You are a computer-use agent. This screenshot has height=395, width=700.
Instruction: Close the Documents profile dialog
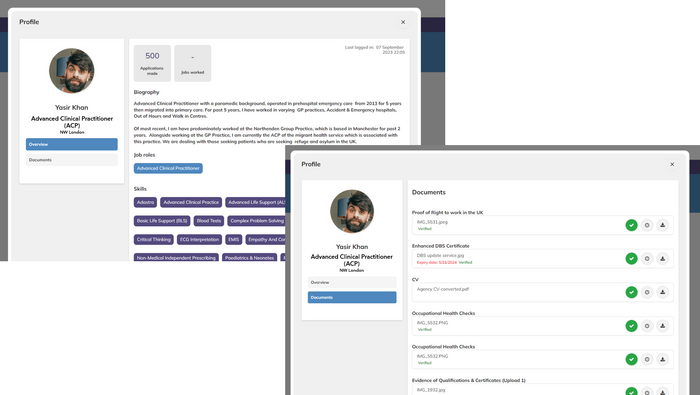pos(672,164)
